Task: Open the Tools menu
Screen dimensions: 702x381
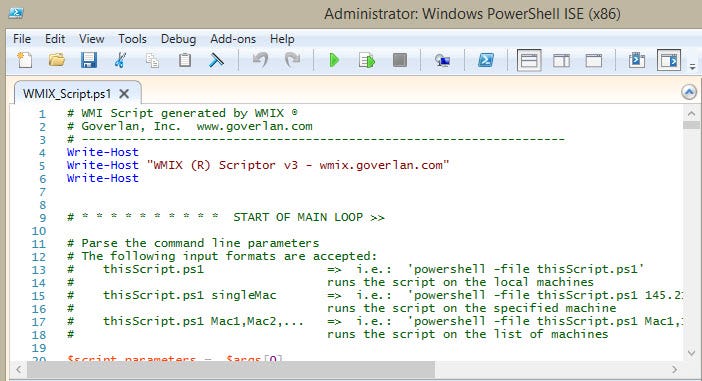Action: (x=133, y=39)
